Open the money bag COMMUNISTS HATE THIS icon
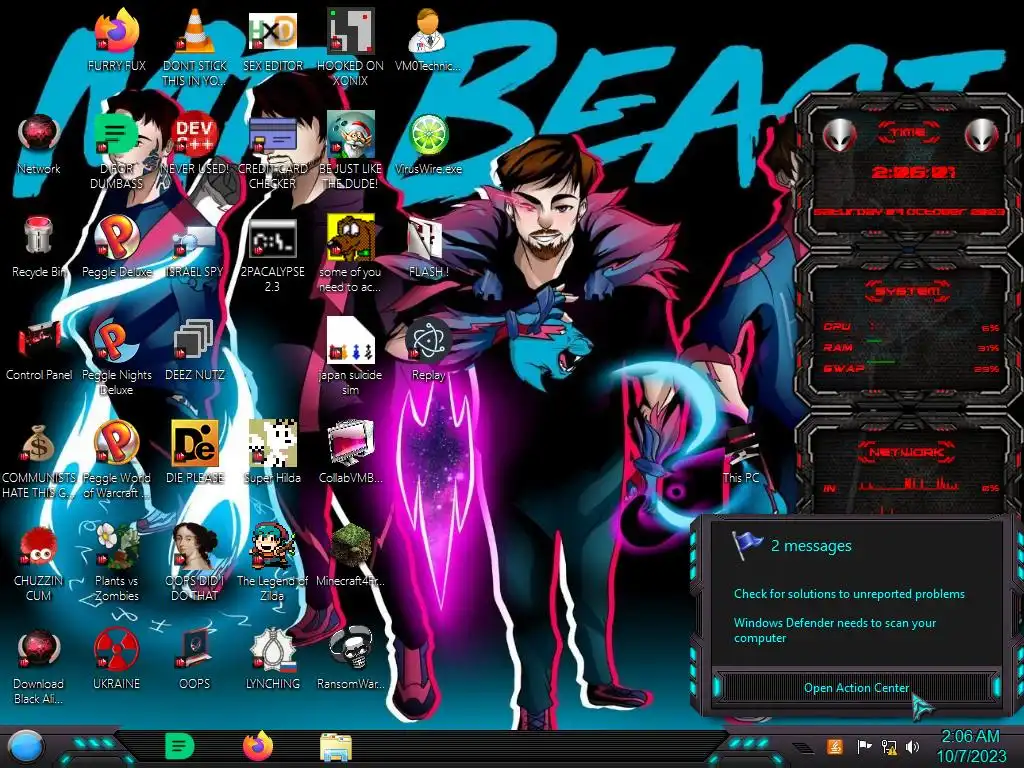Screen dimensions: 1024x768 (x=39, y=443)
